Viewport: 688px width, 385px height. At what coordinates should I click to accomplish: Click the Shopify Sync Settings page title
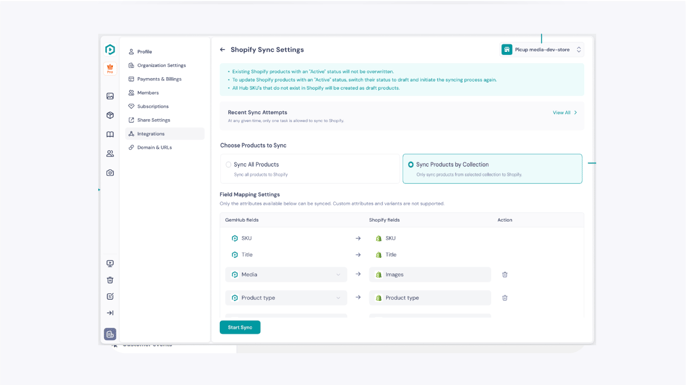click(267, 50)
